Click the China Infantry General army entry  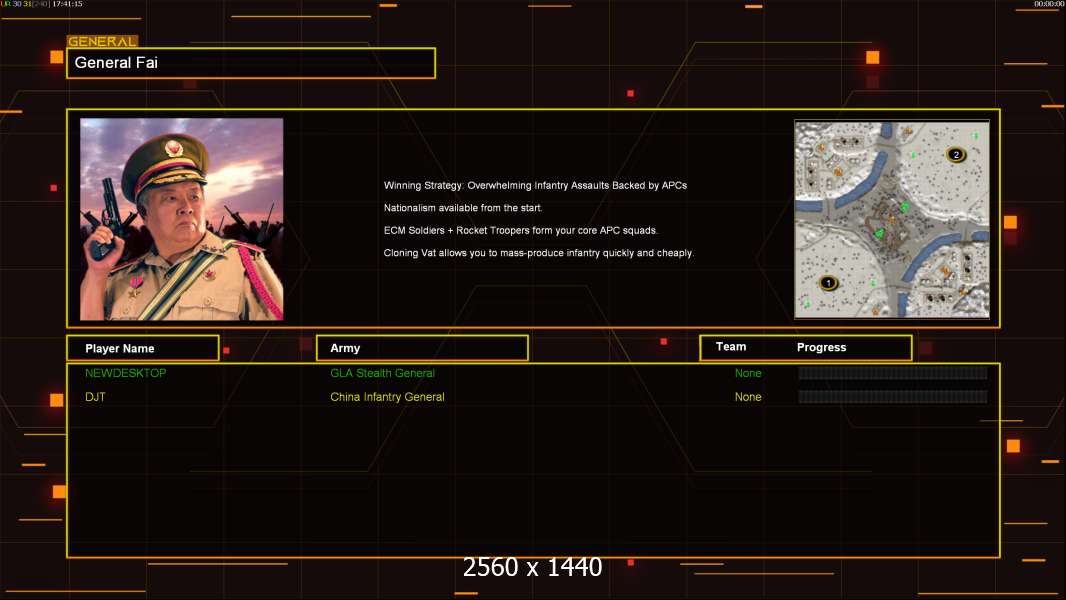(388, 397)
